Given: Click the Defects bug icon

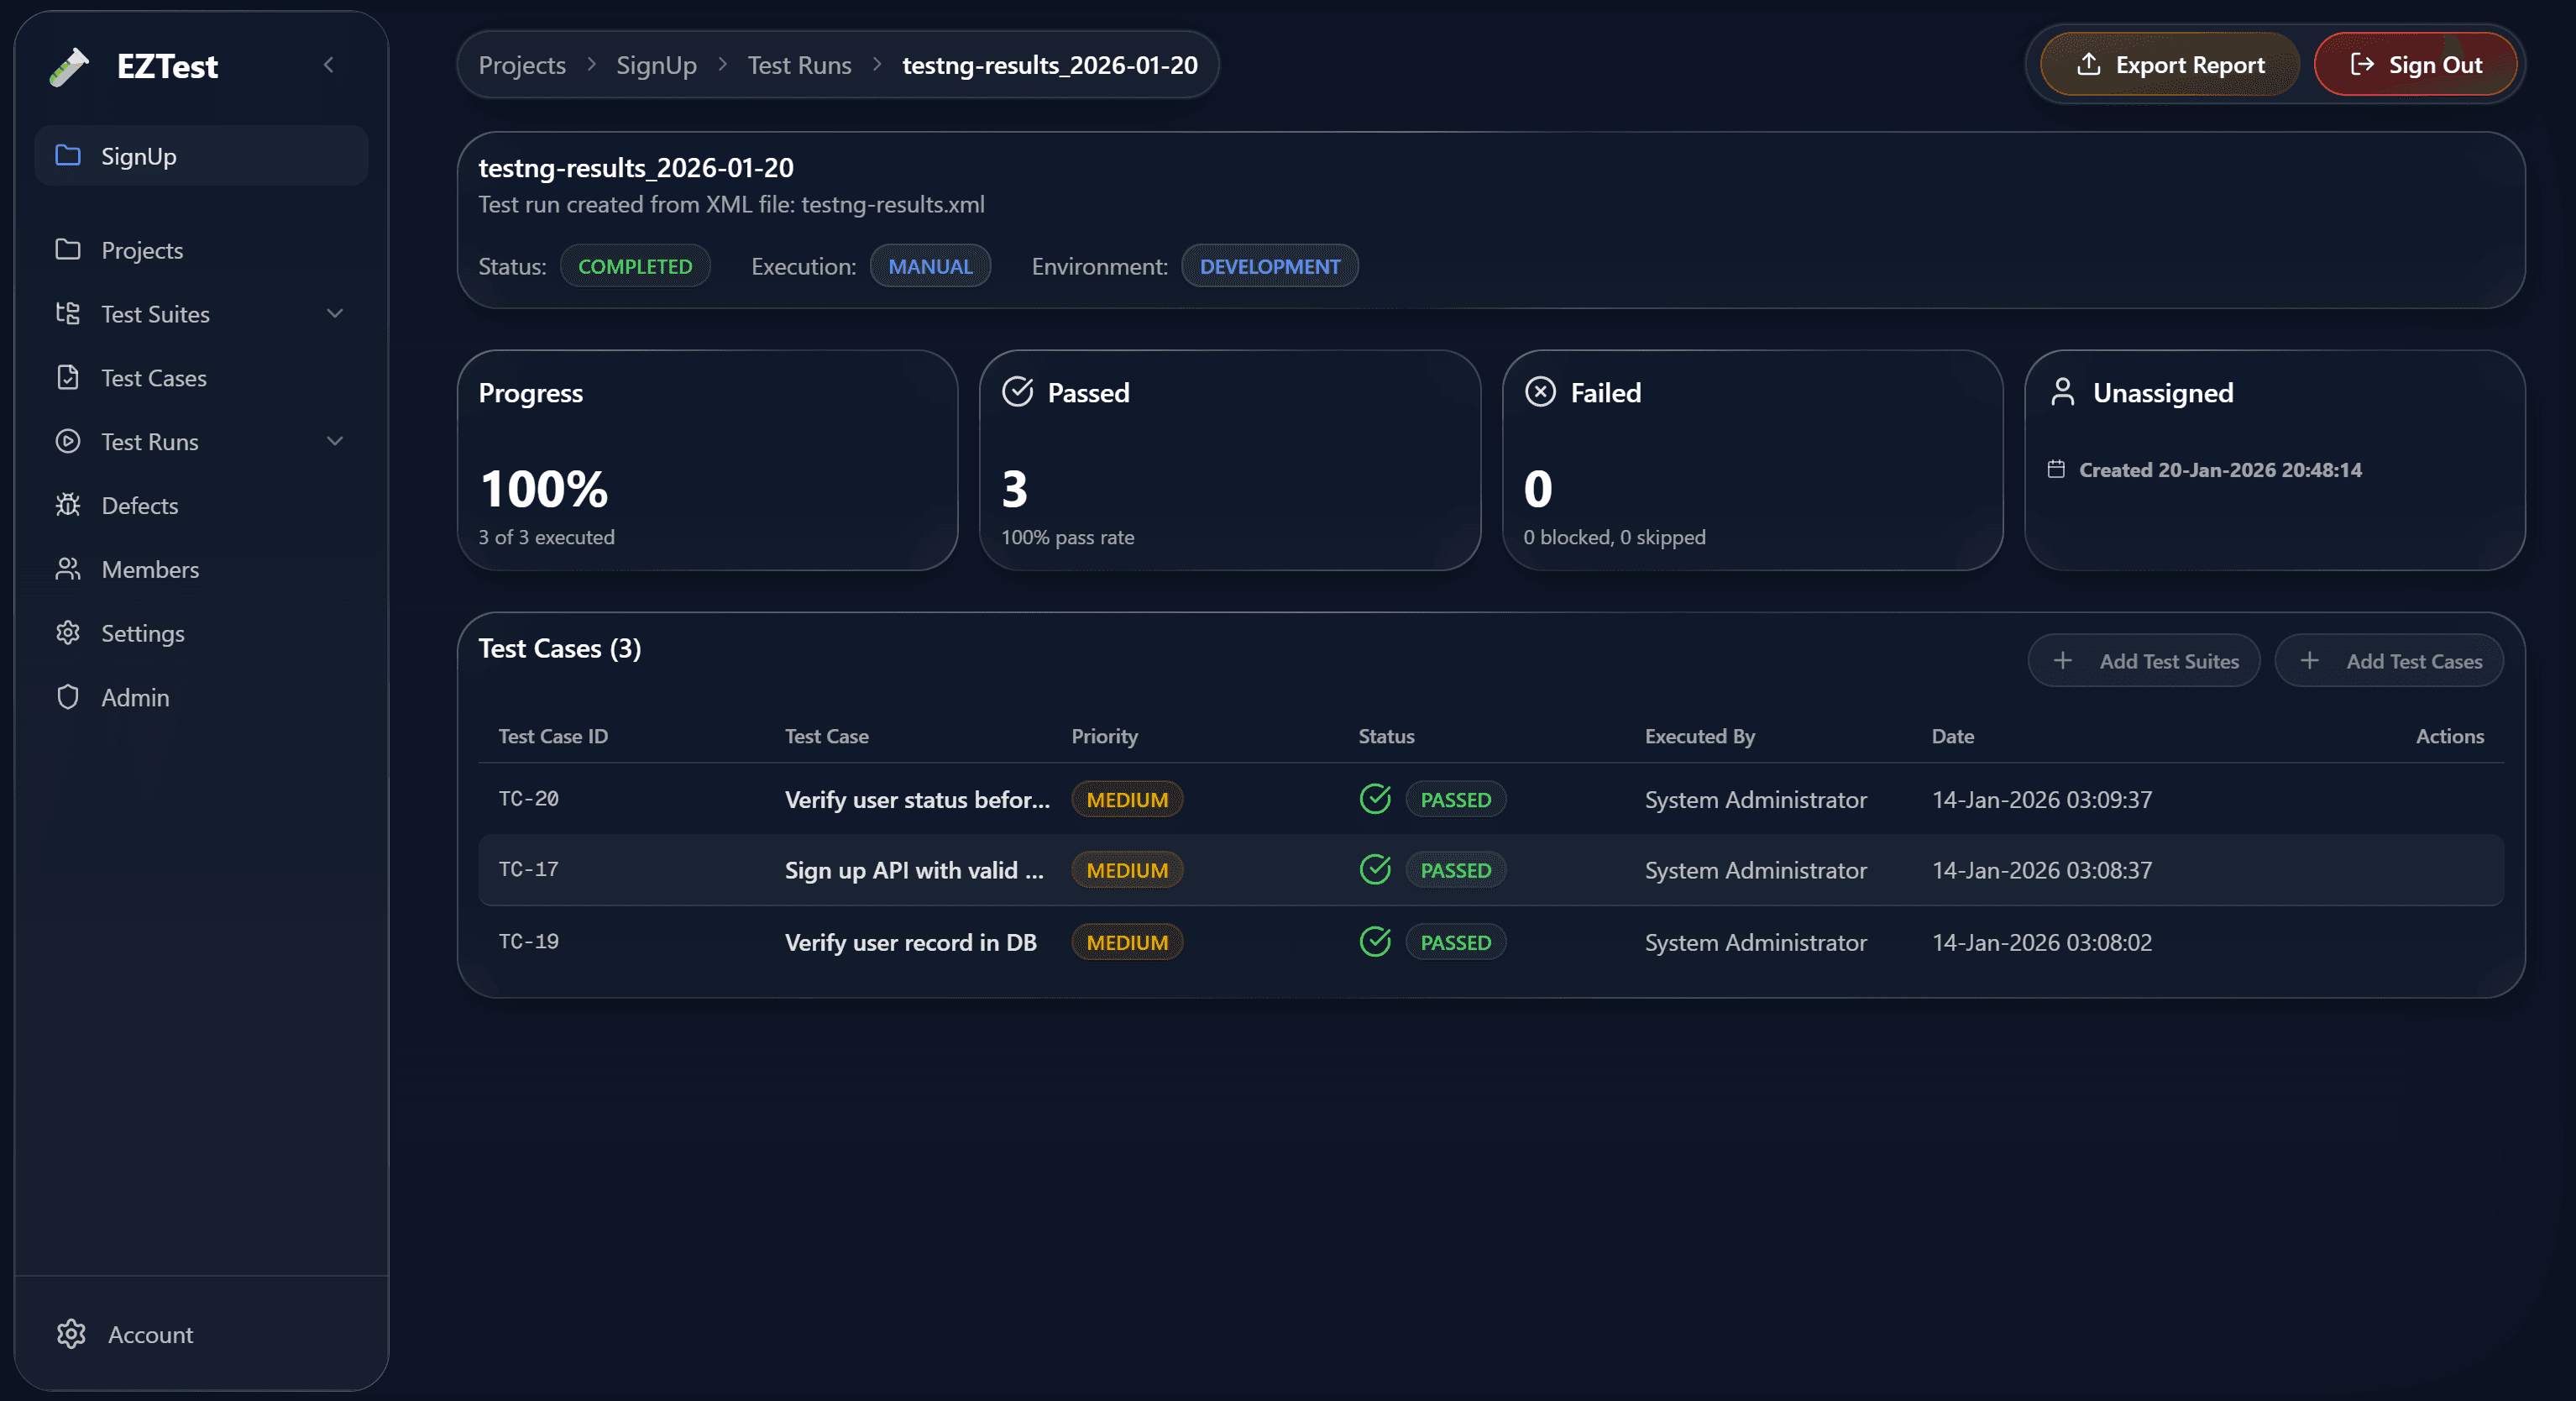Looking at the screenshot, I should click(67, 505).
